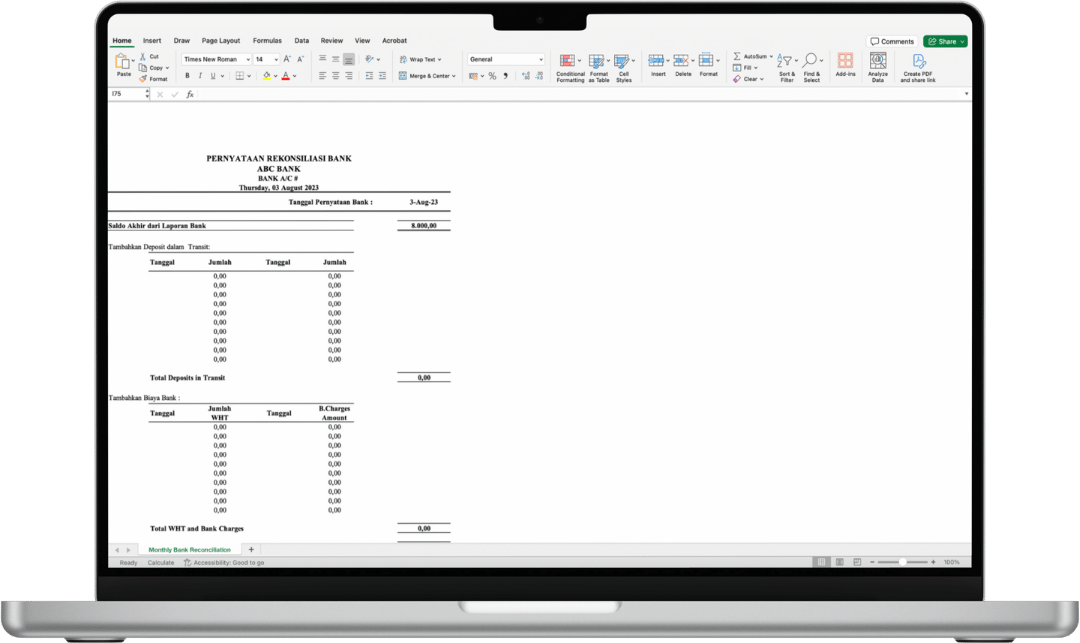Toggle Wrap Text option
This screenshot has height=643, width=1080.
point(421,59)
